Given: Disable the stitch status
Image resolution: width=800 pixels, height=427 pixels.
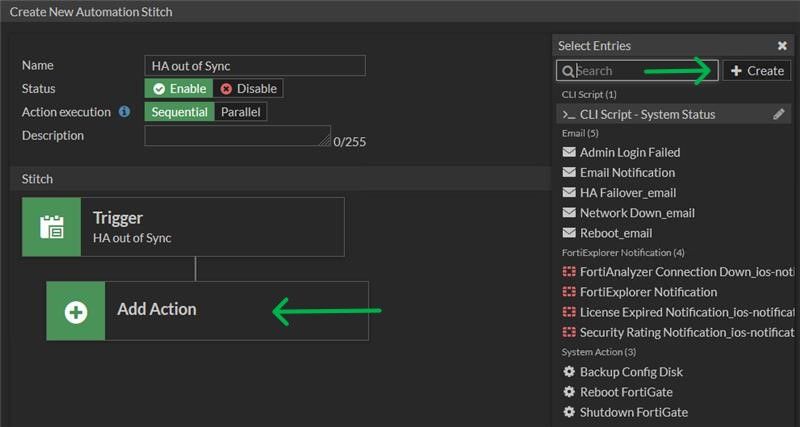Looking at the screenshot, I should pos(248,89).
